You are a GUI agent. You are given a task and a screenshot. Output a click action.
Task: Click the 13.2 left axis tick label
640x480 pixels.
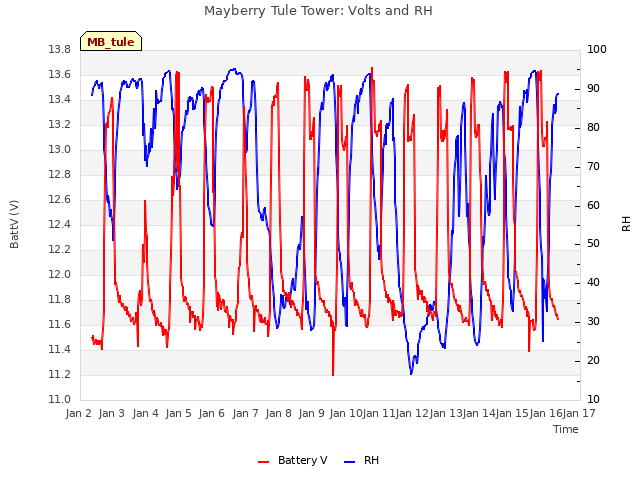(60, 124)
